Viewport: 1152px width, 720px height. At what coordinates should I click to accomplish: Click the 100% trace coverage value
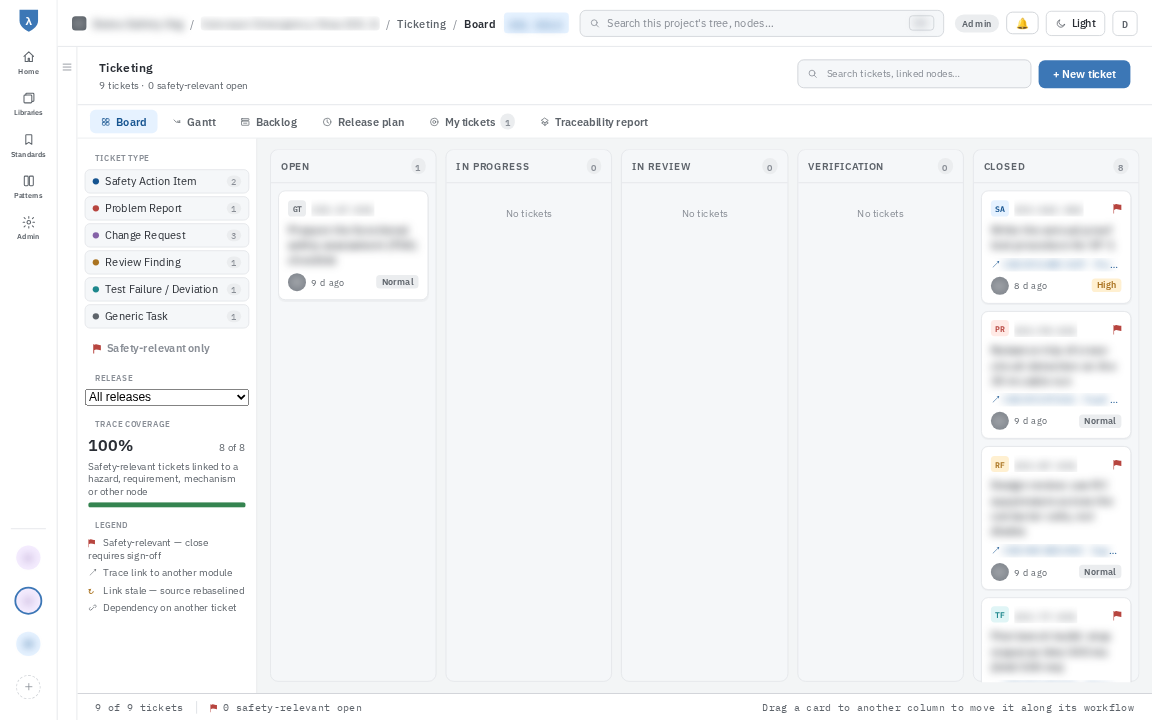[x=110, y=446]
